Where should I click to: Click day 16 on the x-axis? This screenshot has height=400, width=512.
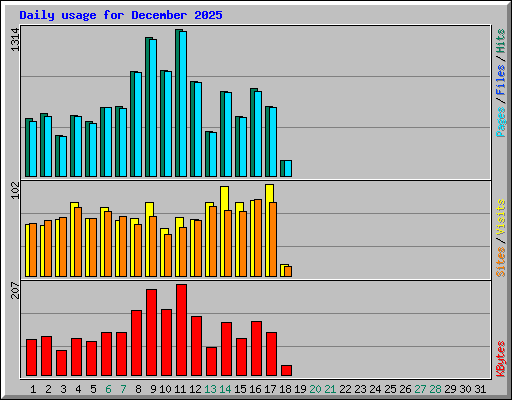coord(255,389)
